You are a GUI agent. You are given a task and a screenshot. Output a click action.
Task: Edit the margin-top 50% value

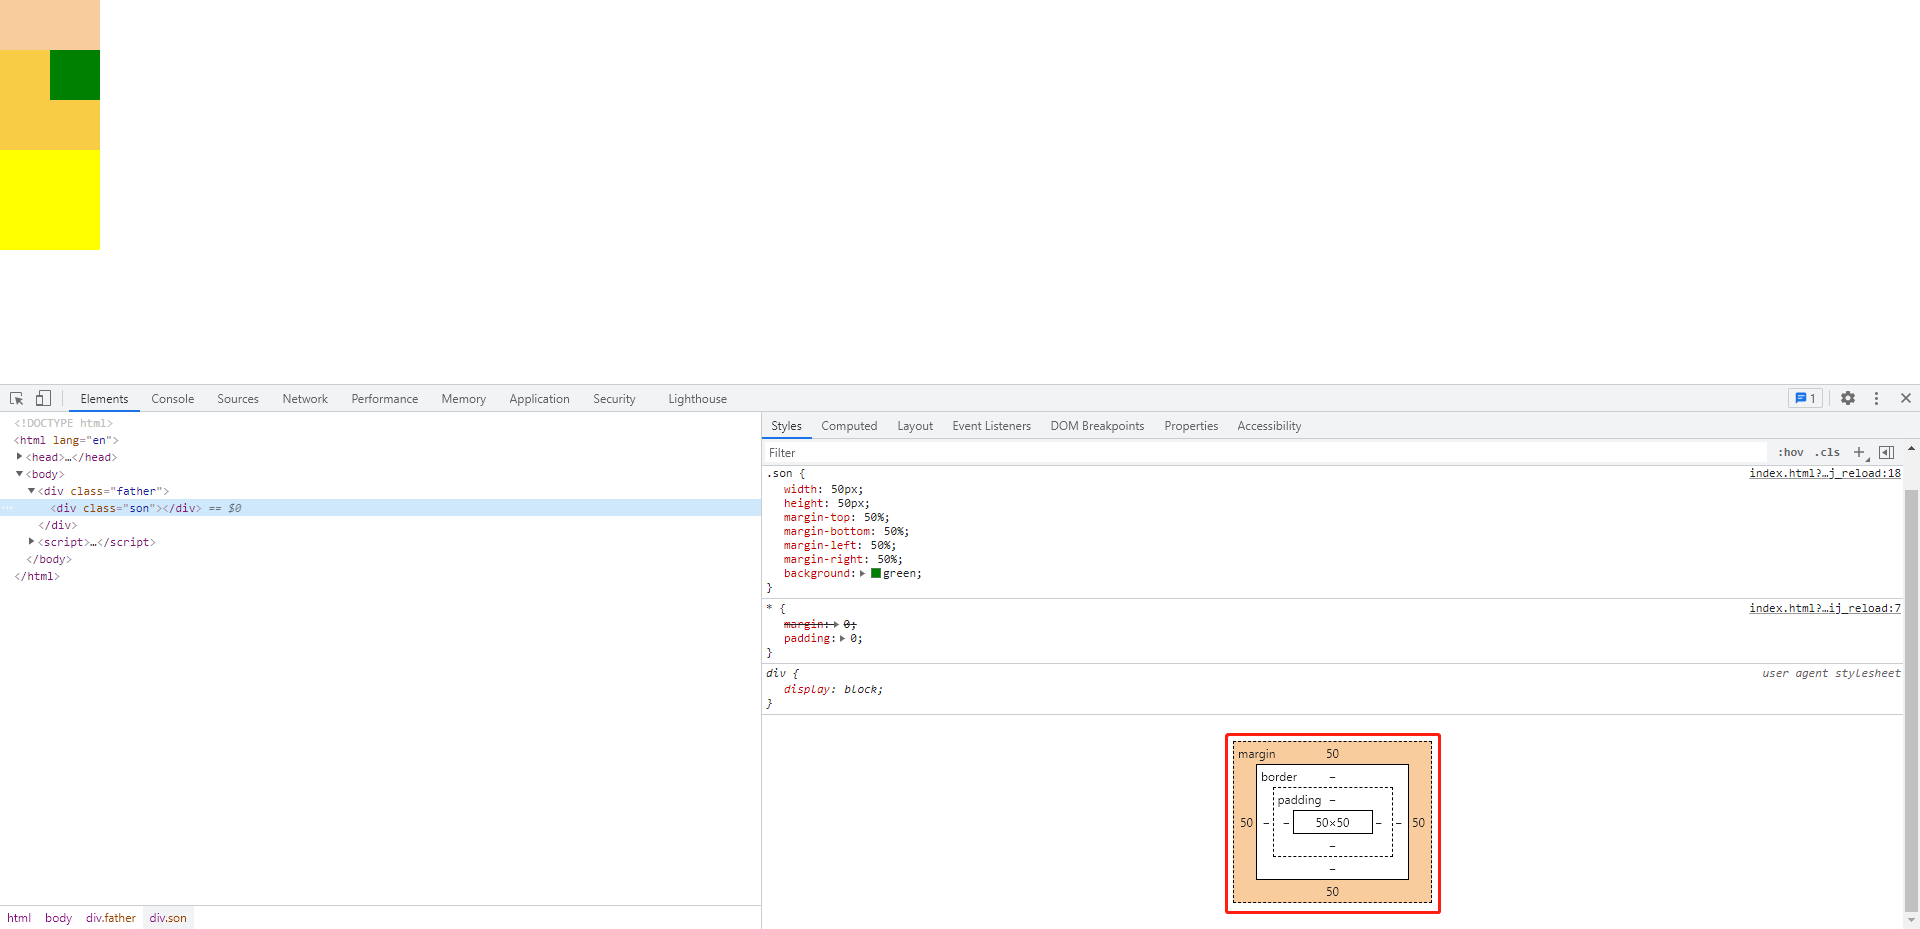pos(874,517)
